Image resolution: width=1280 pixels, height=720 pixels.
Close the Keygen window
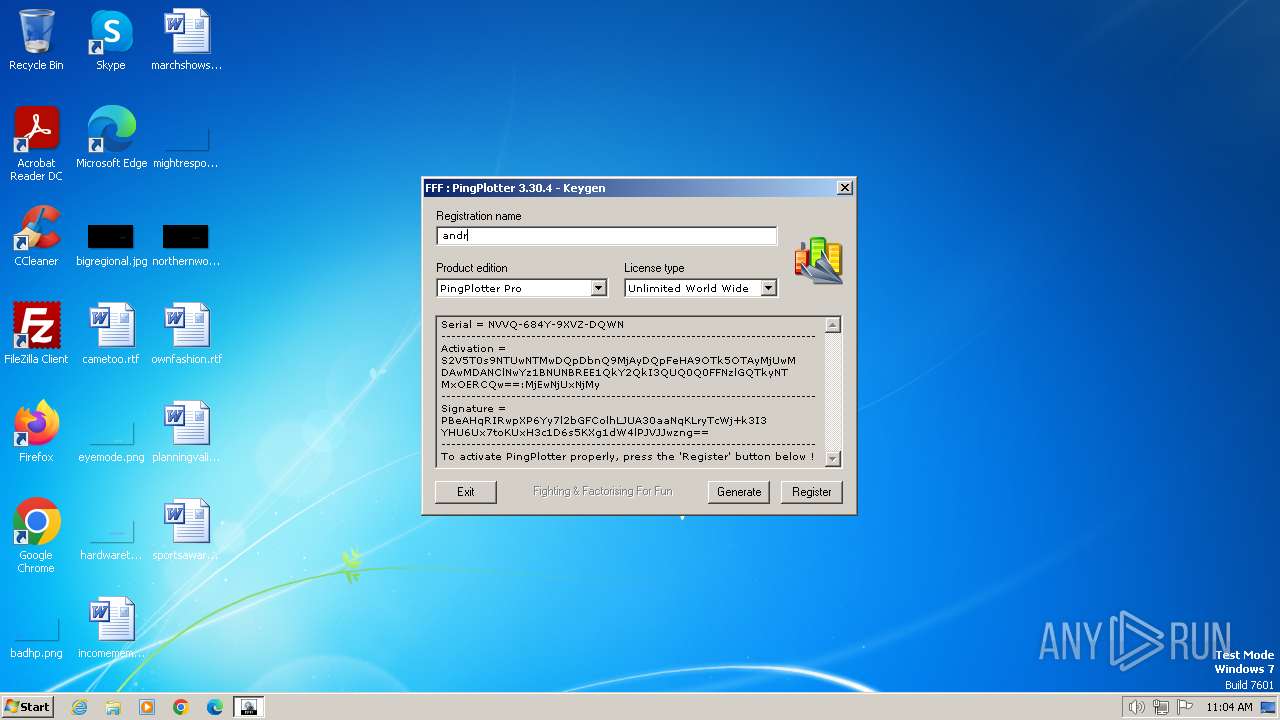[845, 188]
